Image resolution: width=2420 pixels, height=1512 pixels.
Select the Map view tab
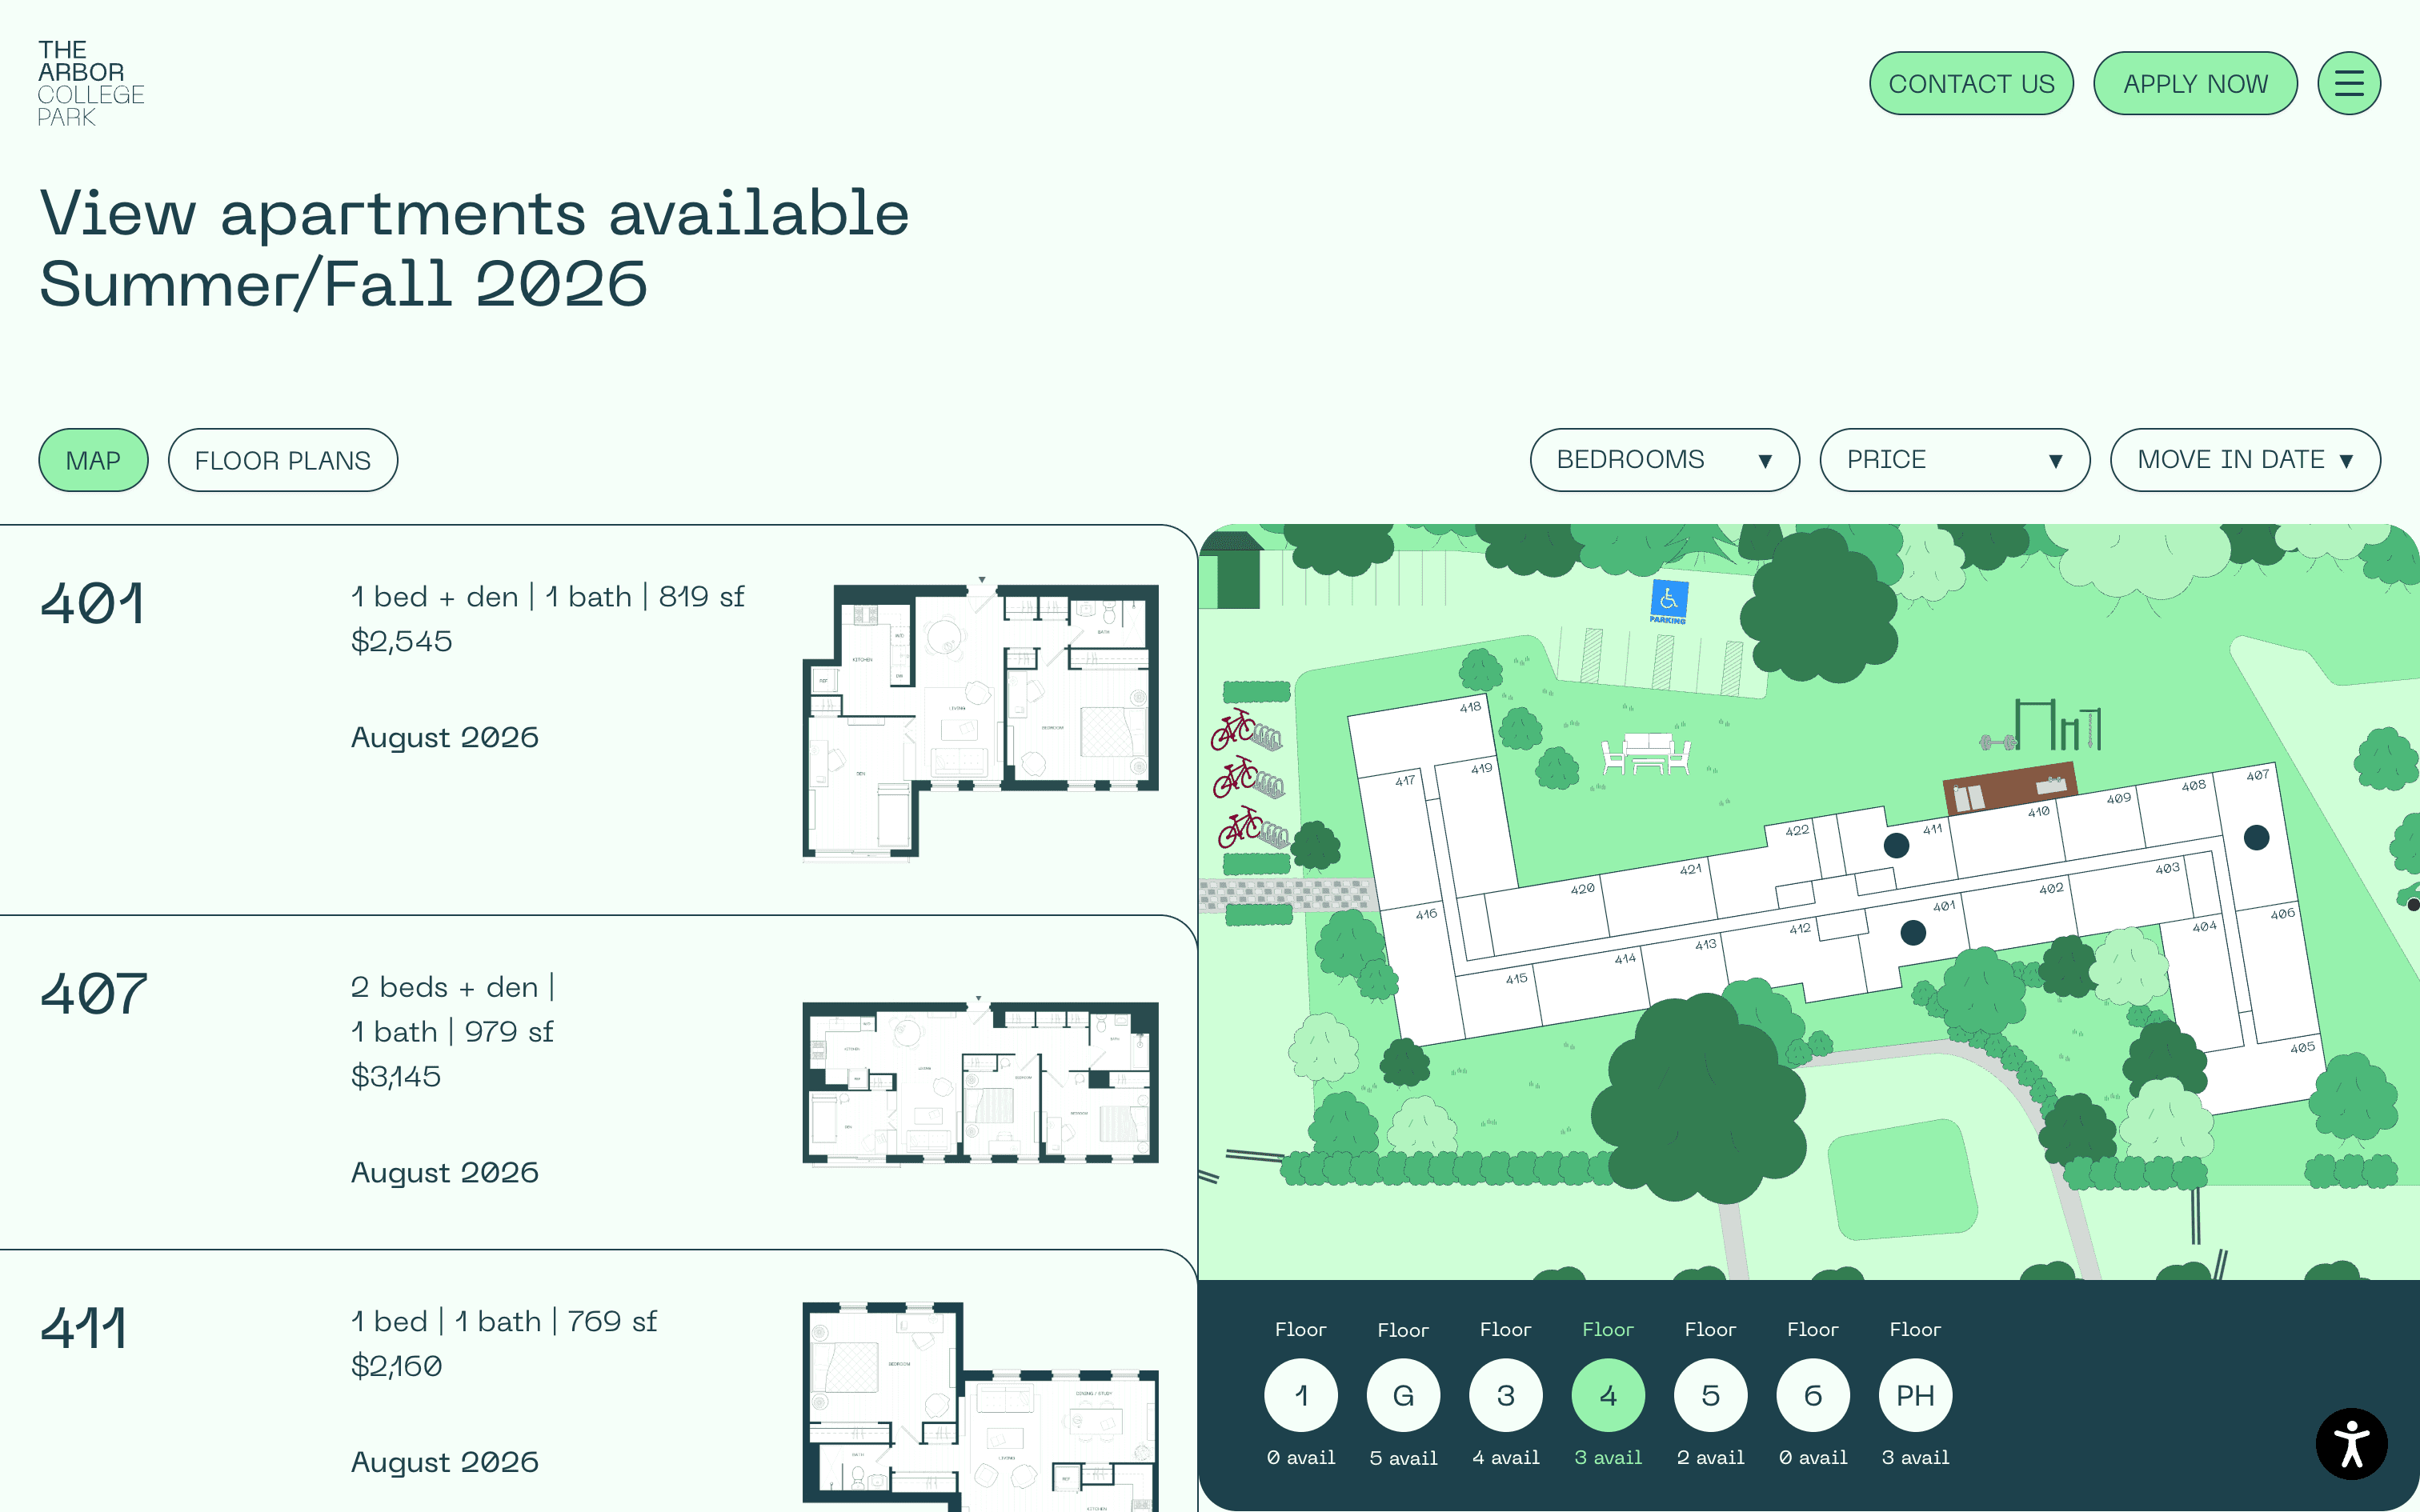(93, 460)
